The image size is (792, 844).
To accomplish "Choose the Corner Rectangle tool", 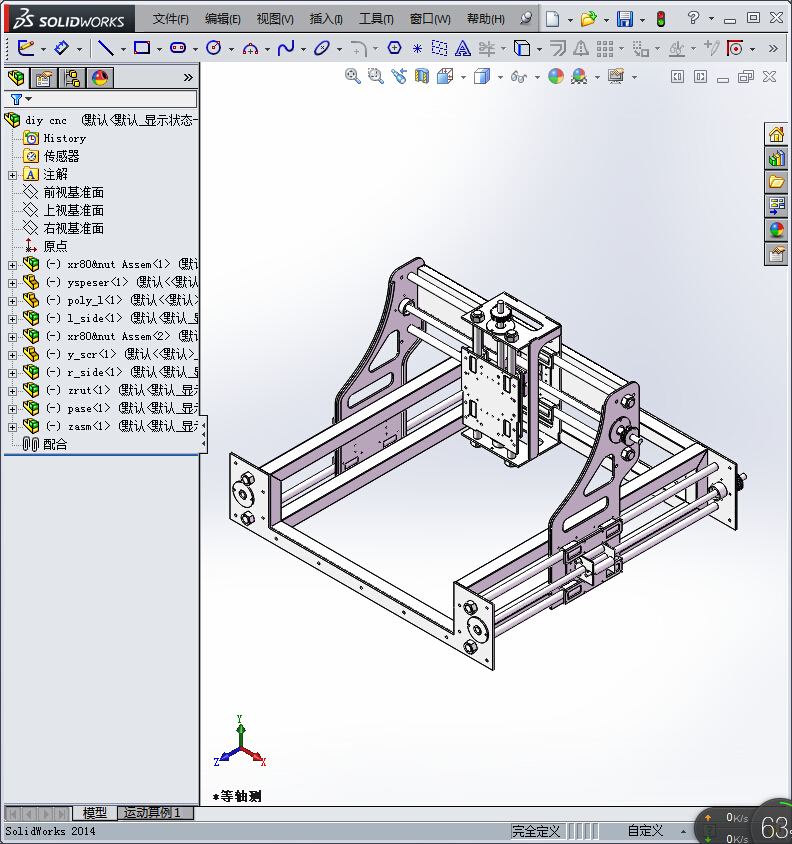I will 142,48.
